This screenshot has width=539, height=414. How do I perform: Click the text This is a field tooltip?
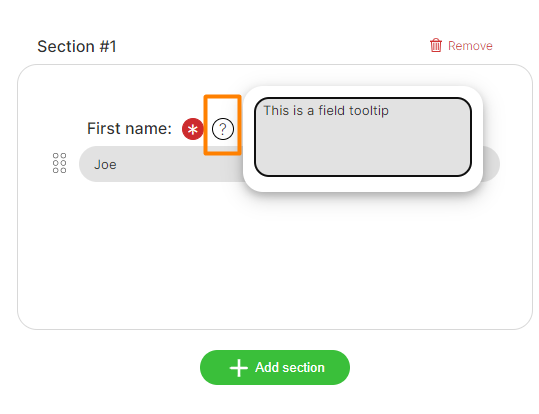pos(326,111)
